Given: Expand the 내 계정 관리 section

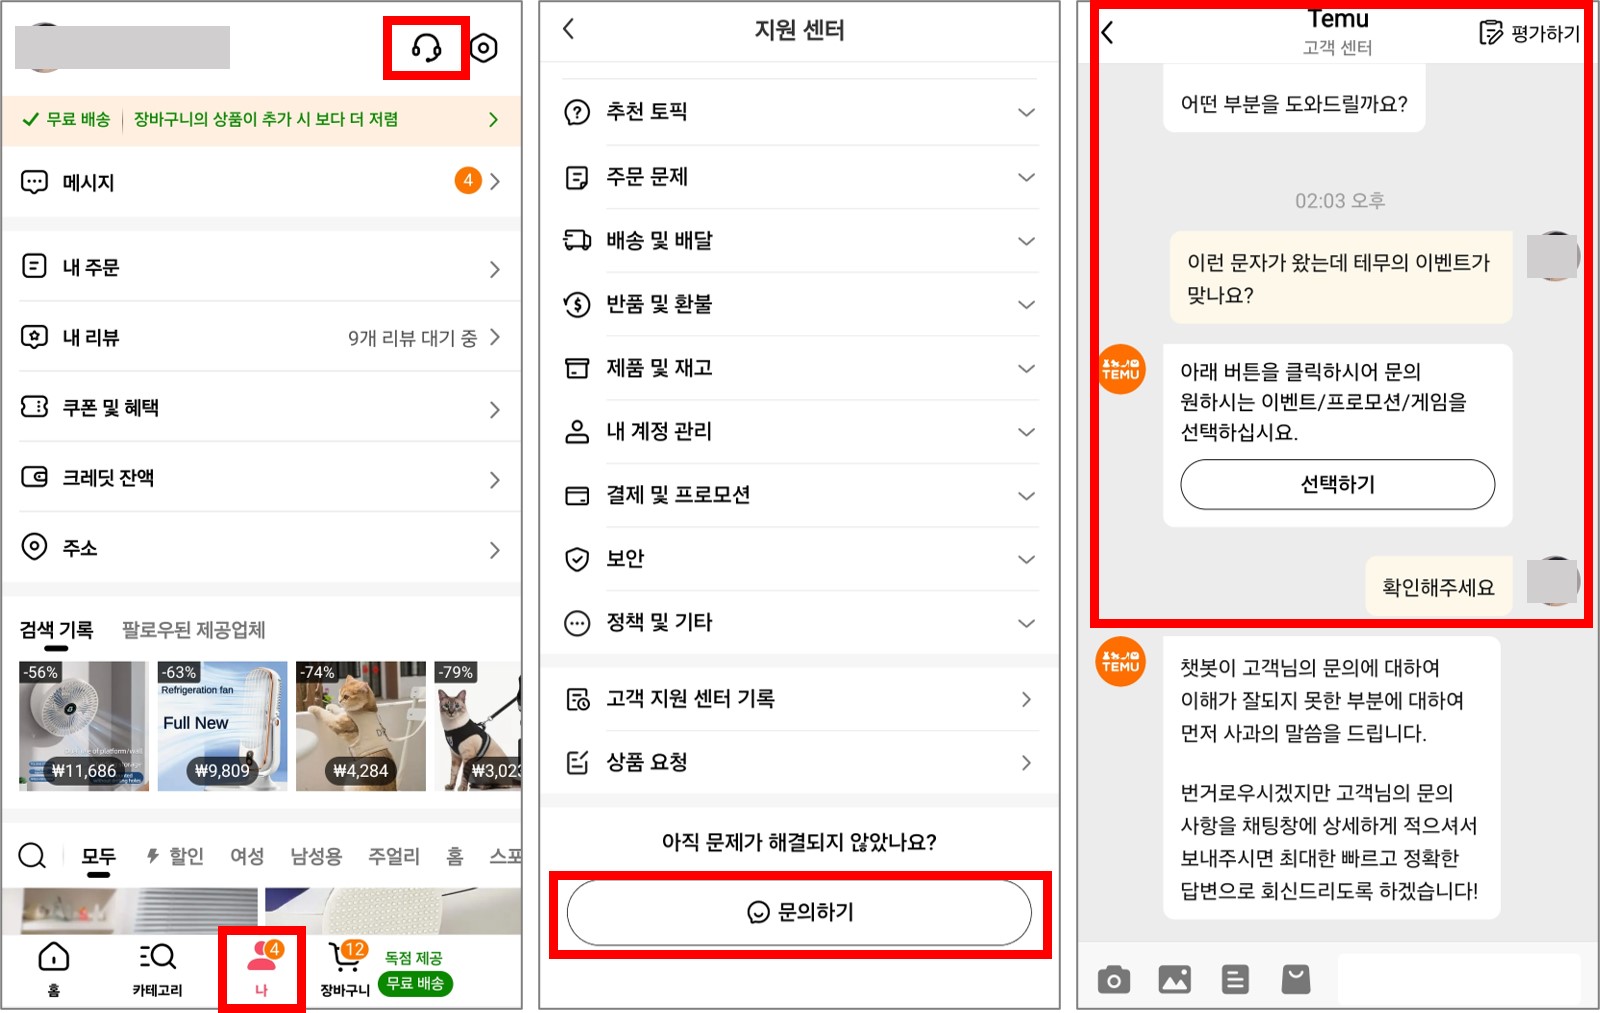Looking at the screenshot, I should (x=800, y=432).
